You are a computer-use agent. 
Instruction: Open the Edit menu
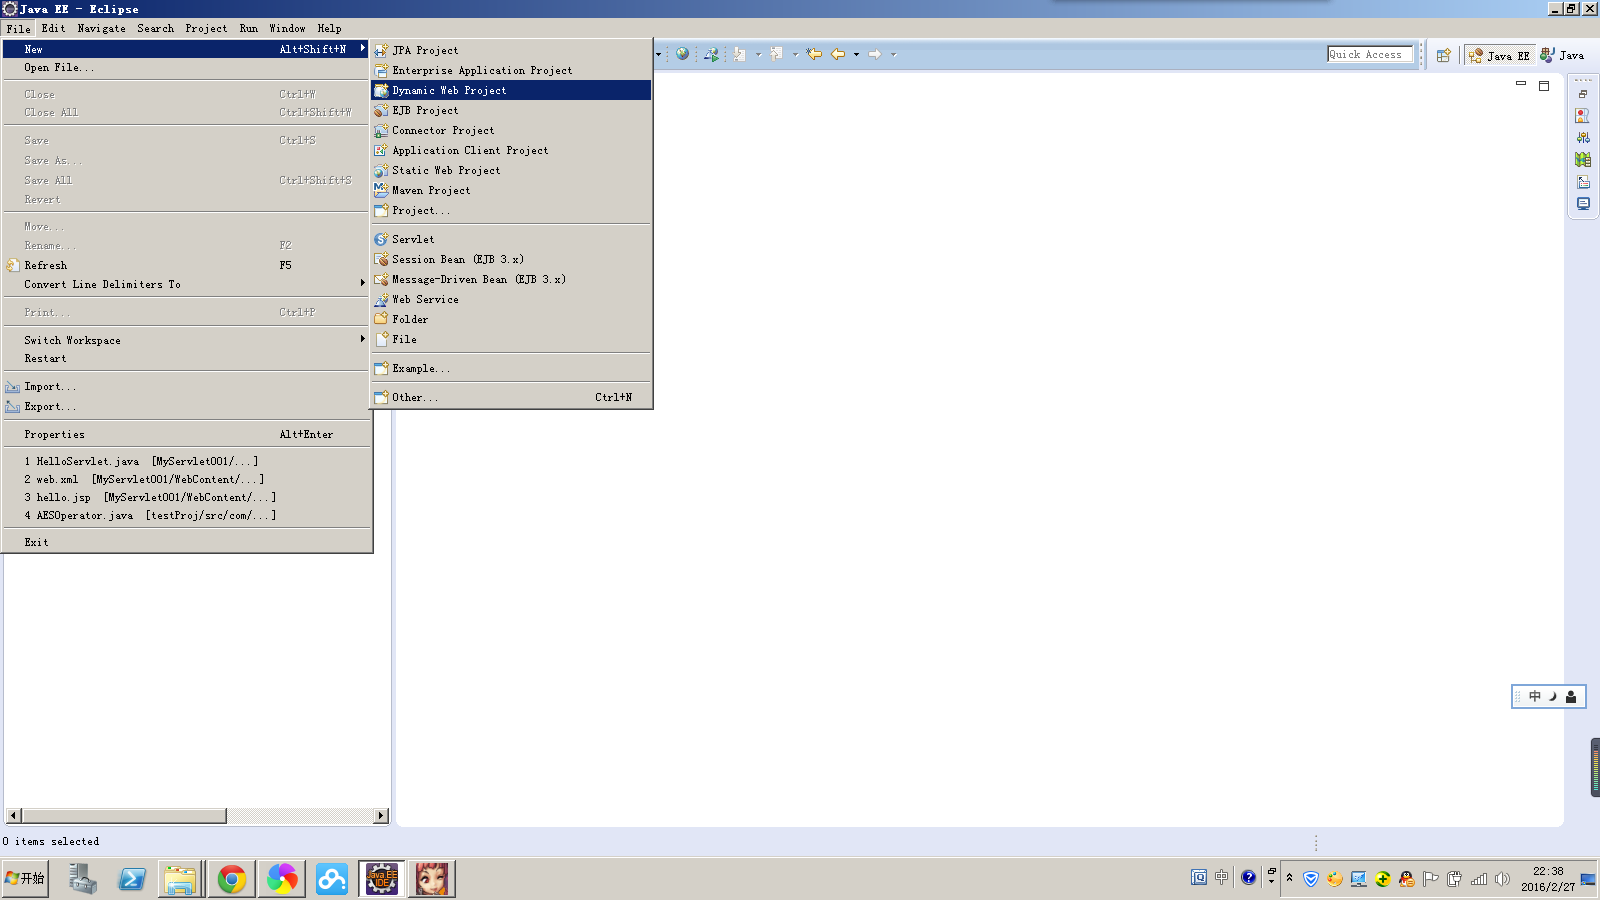53,28
